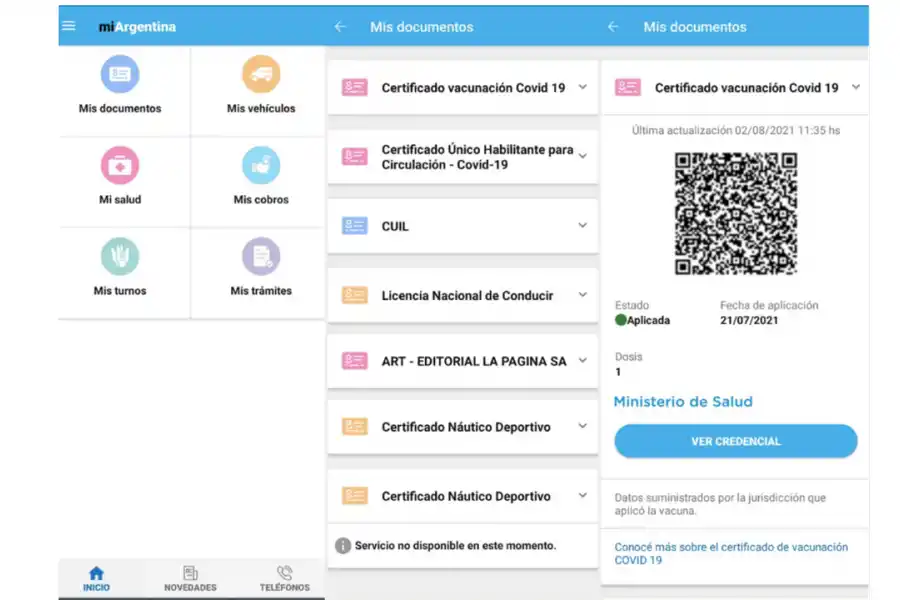Open the Covid 19 certificate info link
Image resolution: width=900 pixels, height=600 pixels.
tap(733, 552)
